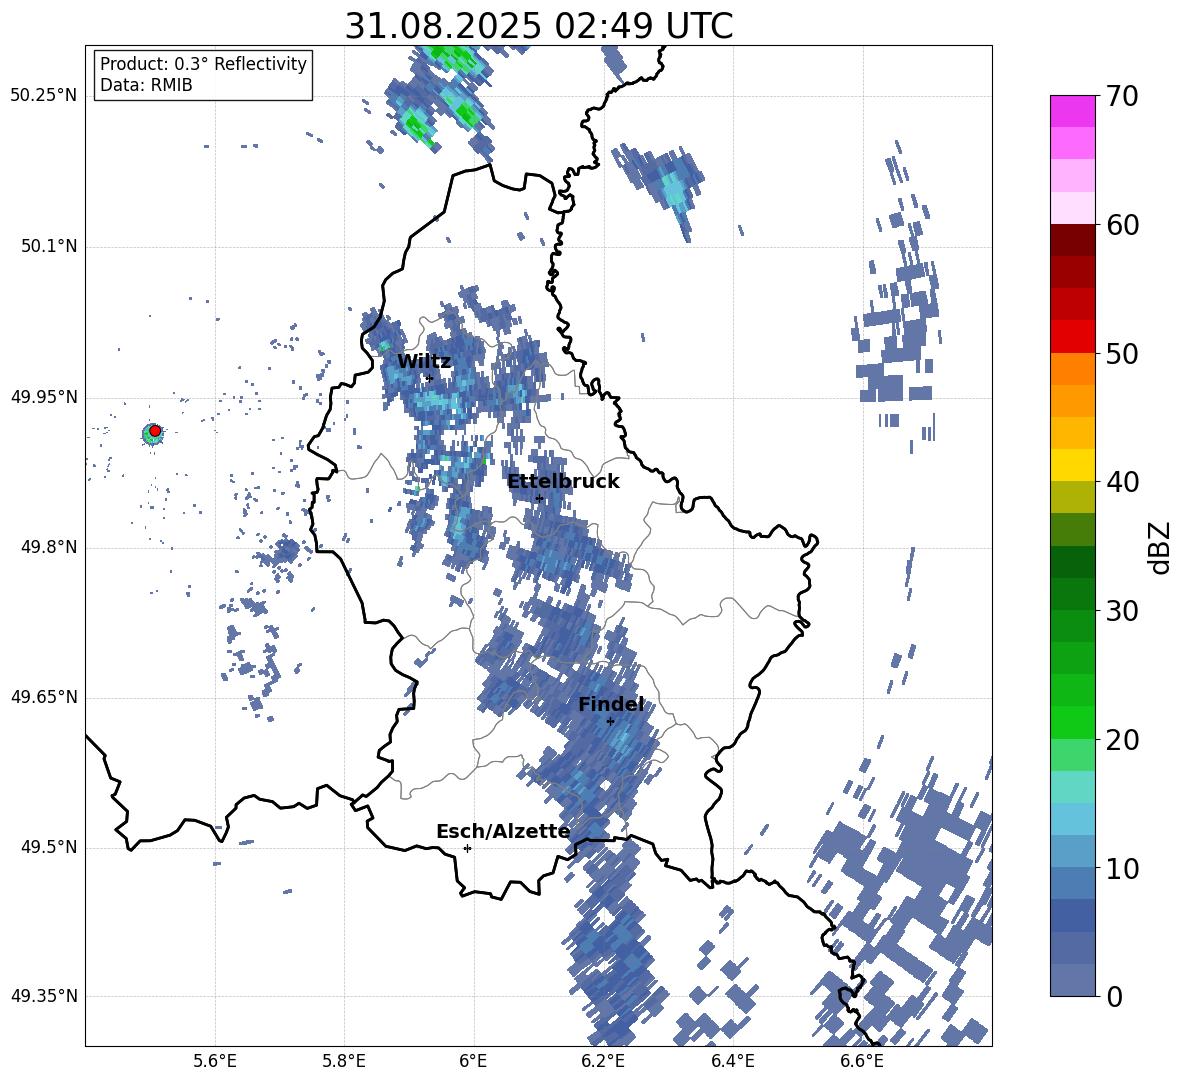Click the turquoise colorbar segment below 20
This screenshot has width=1184, height=1081.
click(1072, 787)
